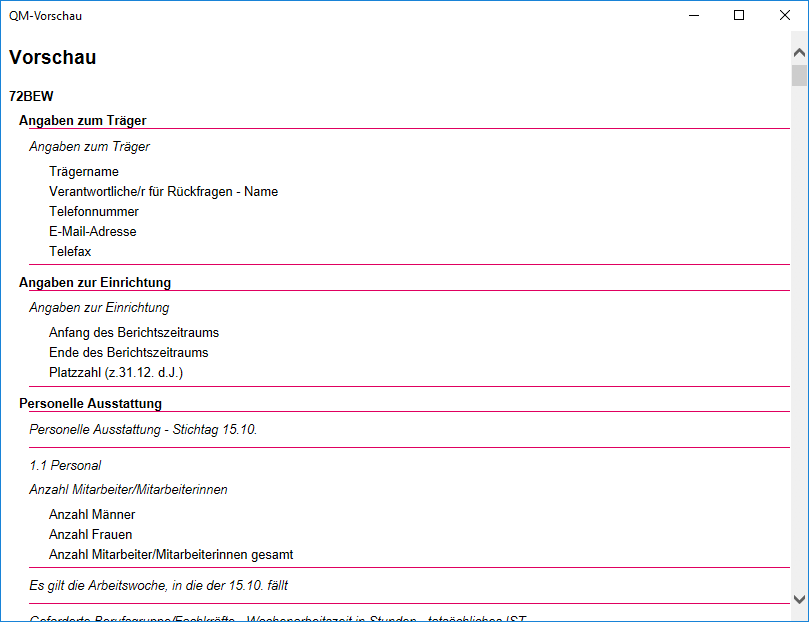The height and width of the screenshot is (622, 809).
Task: Click the bold Personelle Ausstattung heading
Action: click(x=90, y=403)
